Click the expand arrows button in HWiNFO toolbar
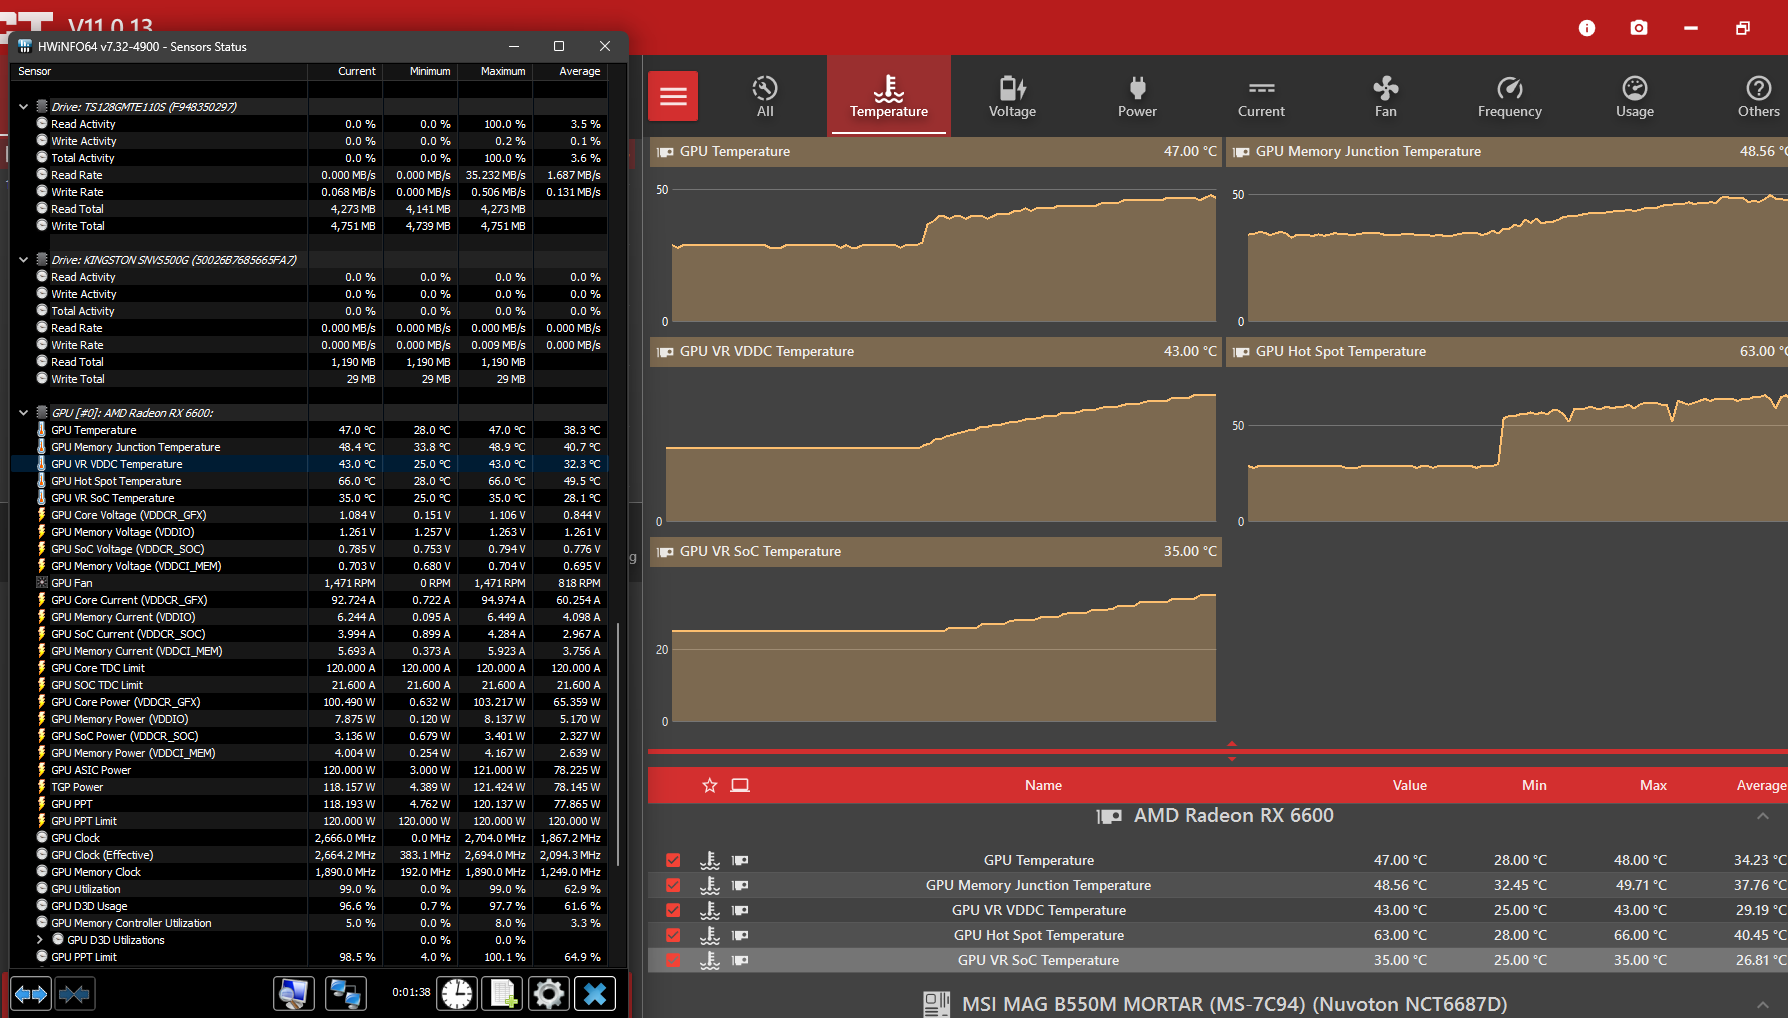This screenshot has height=1018, width=1788. [x=31, y=994]
